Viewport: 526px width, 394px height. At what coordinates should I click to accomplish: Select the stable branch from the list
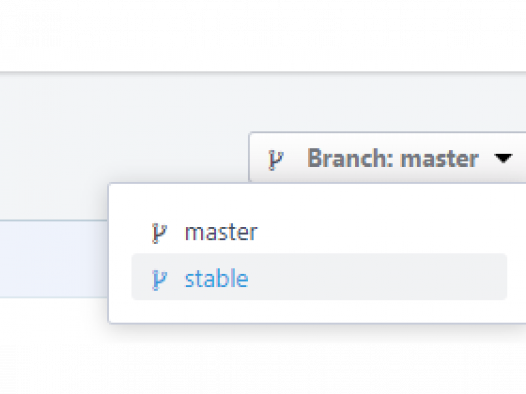319,277
